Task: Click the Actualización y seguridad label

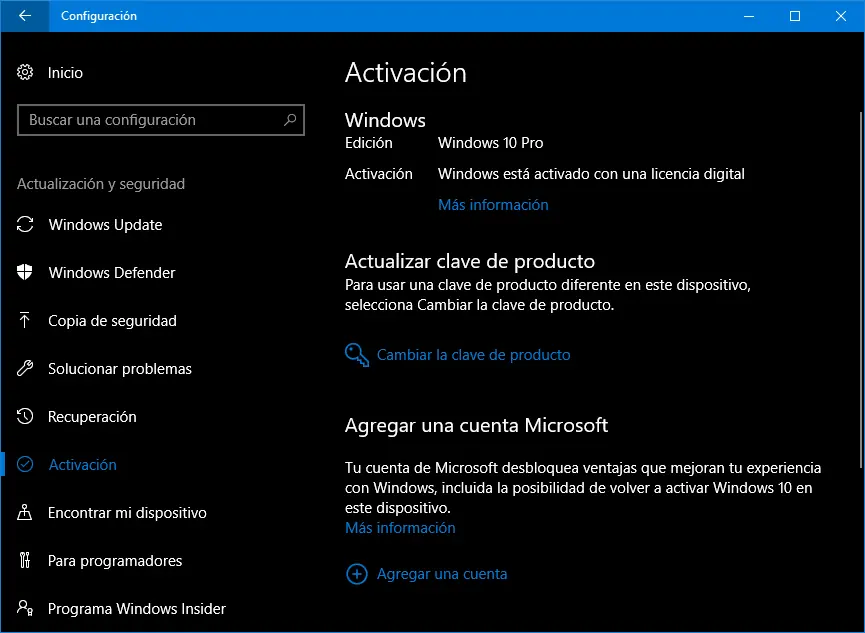Action: [x=101, y=184]
